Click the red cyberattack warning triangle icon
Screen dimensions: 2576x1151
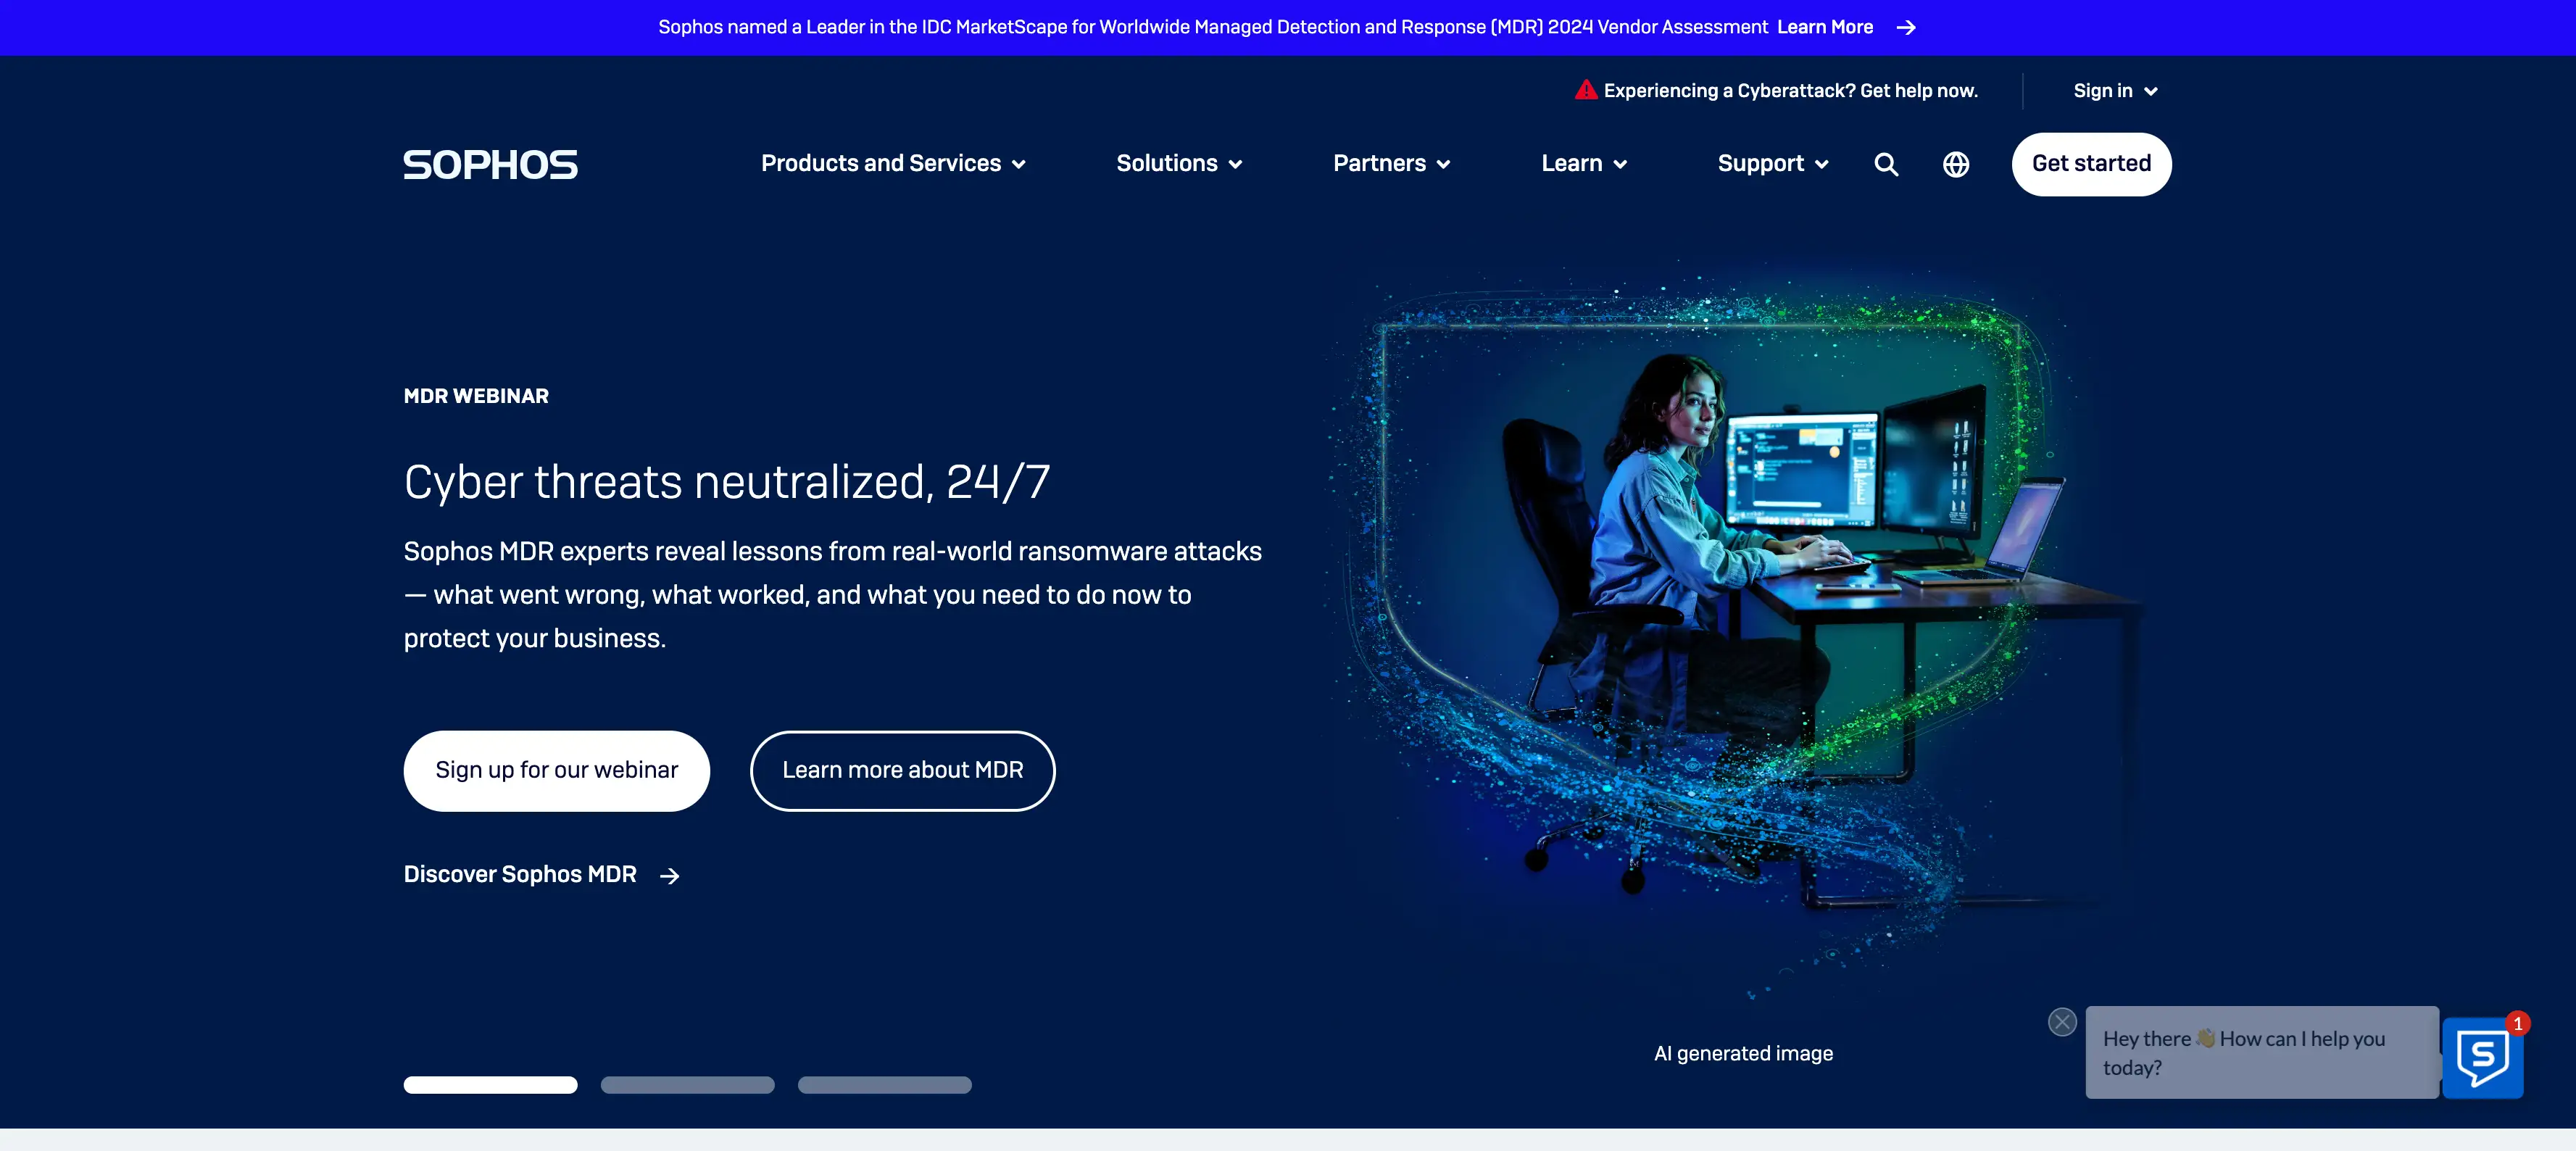[x=1585, y=90]
